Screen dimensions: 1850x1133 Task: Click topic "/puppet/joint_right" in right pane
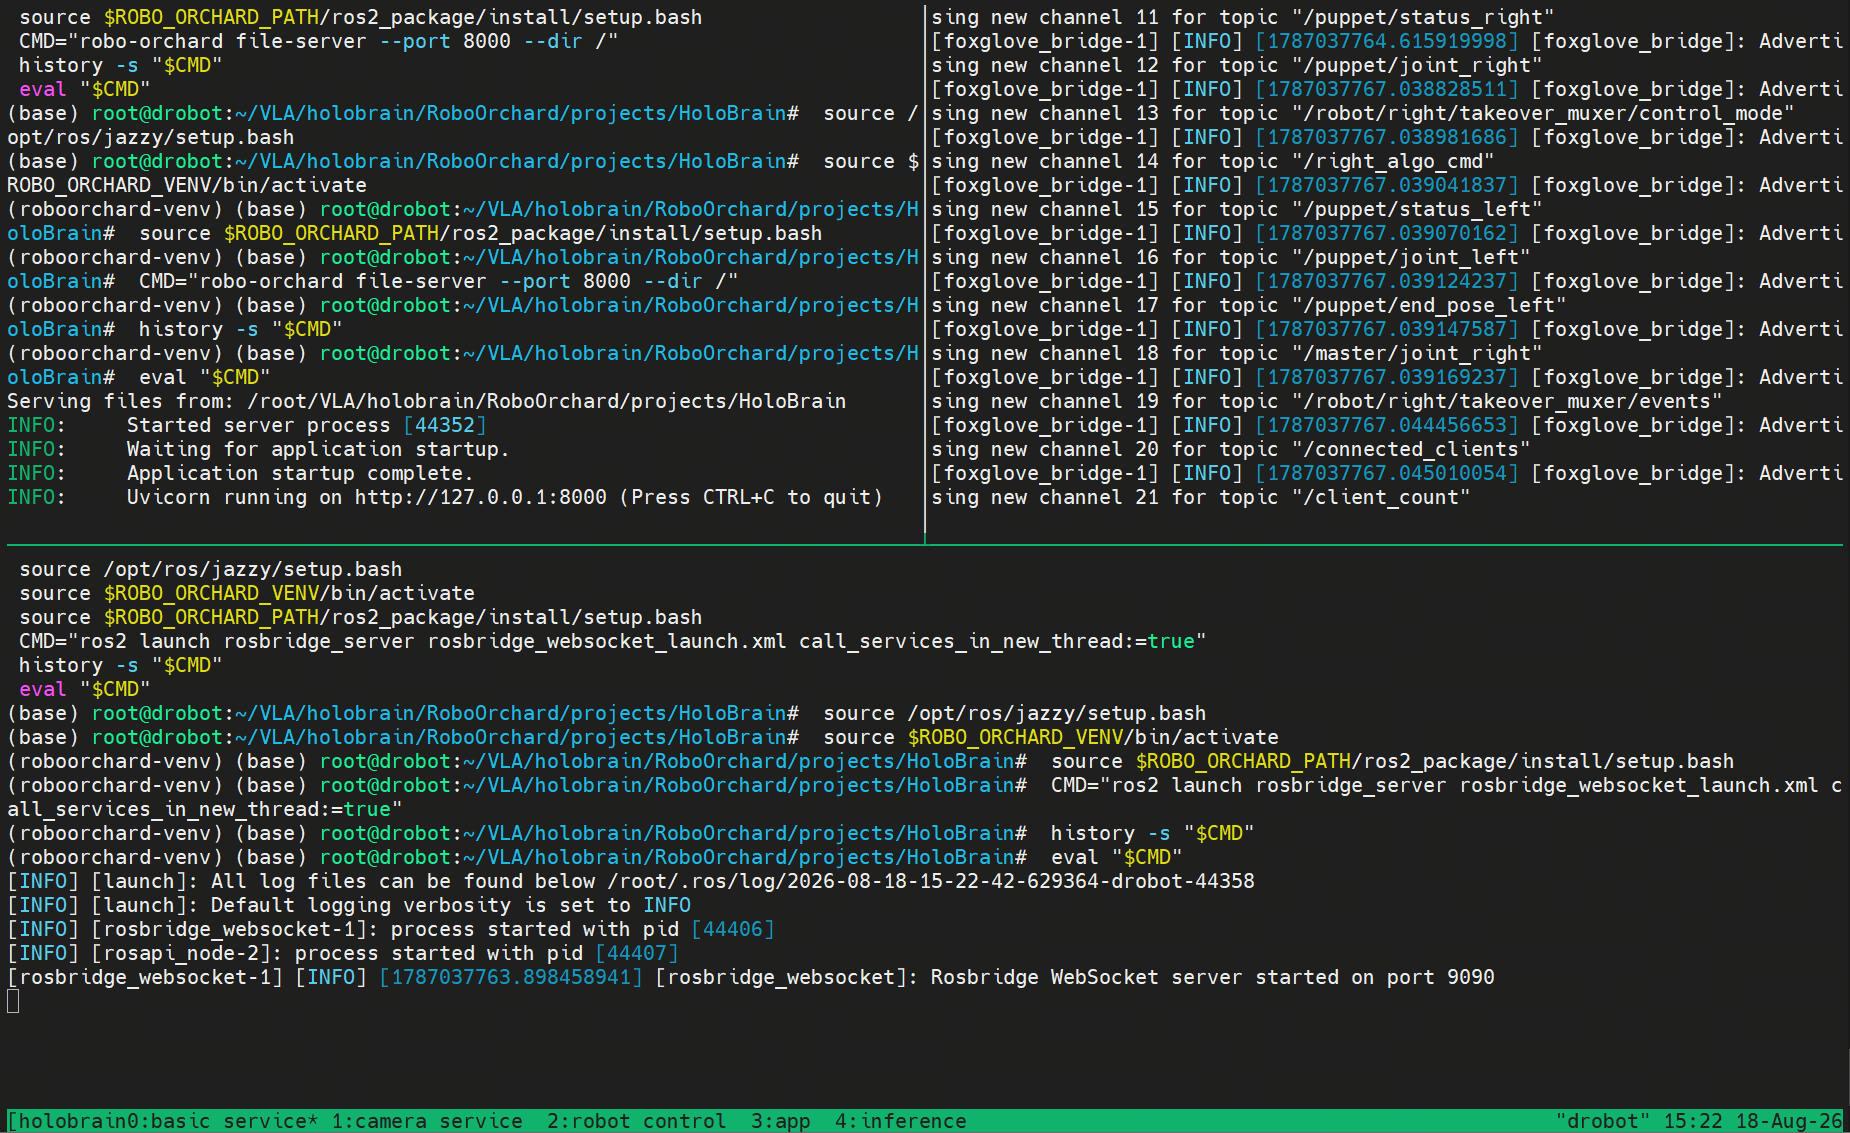(1417, 65)
